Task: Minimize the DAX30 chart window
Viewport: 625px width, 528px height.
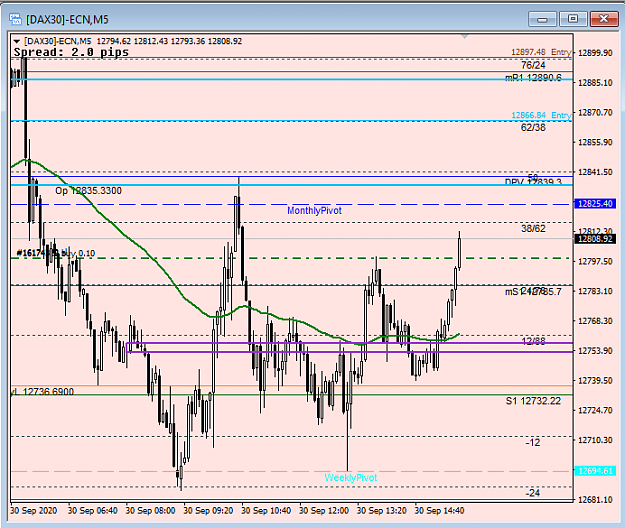Action: point(542,19)
